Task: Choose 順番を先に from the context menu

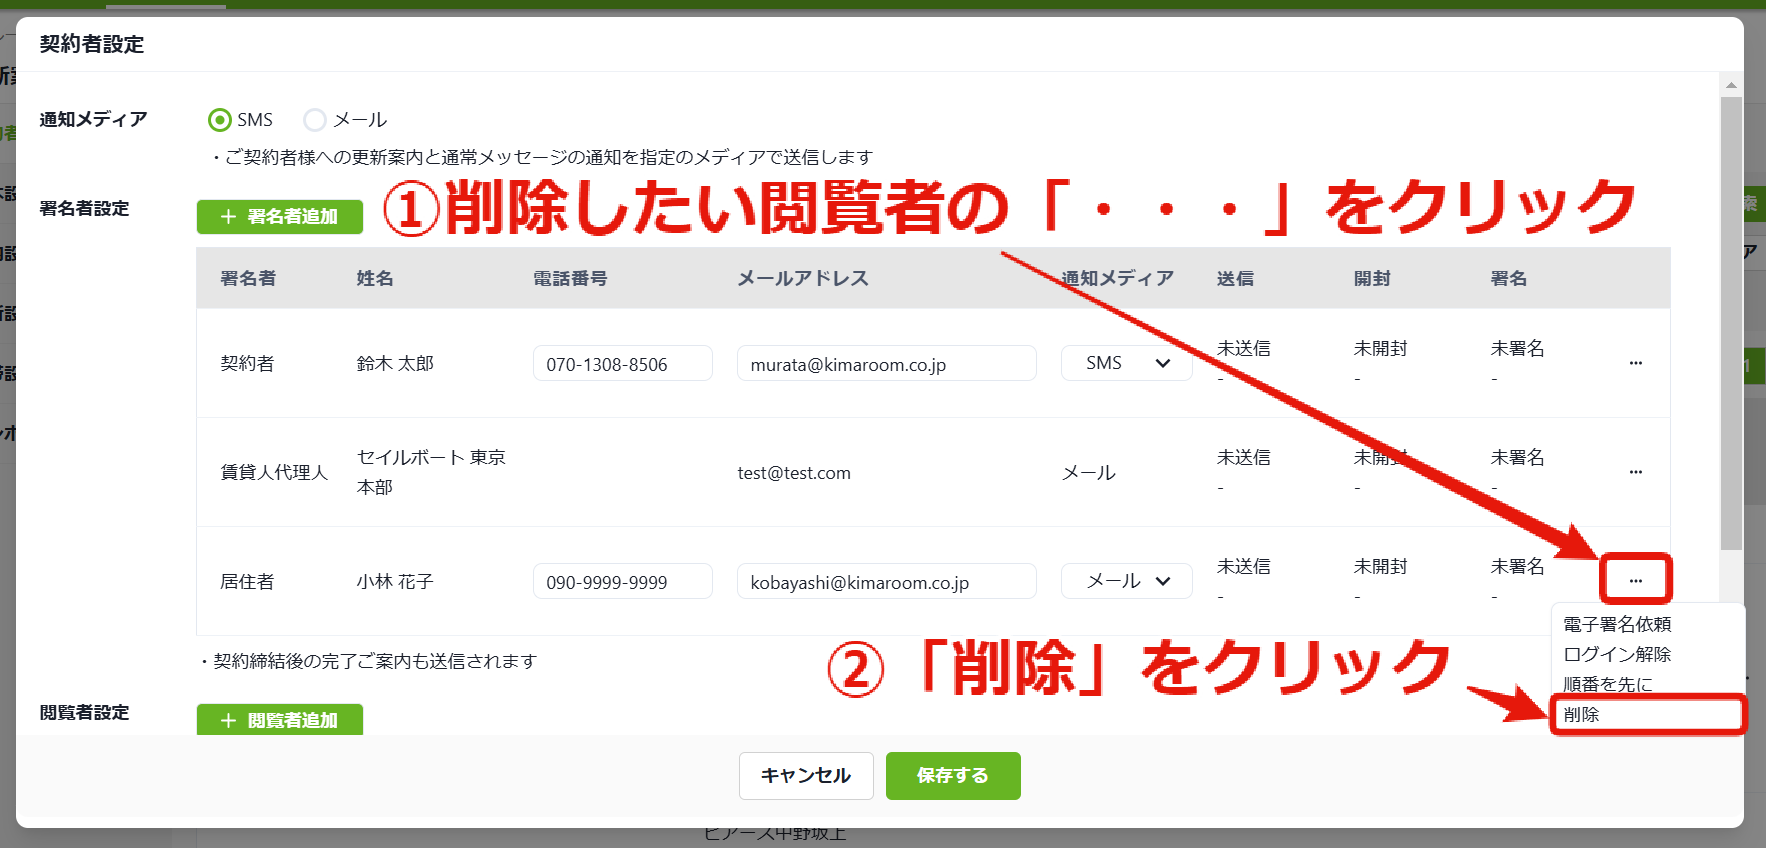Action: click(1608, 684)
